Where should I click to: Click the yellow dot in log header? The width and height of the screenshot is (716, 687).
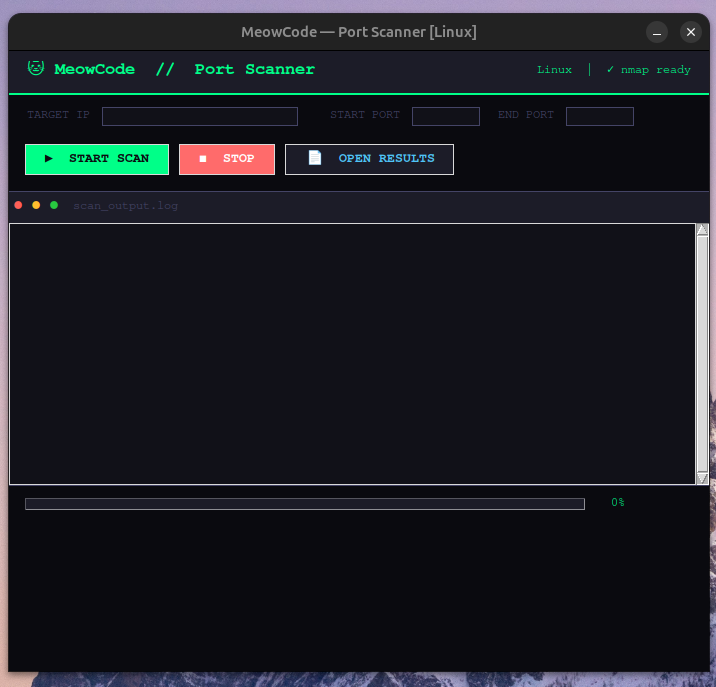(x=36, y=205)
